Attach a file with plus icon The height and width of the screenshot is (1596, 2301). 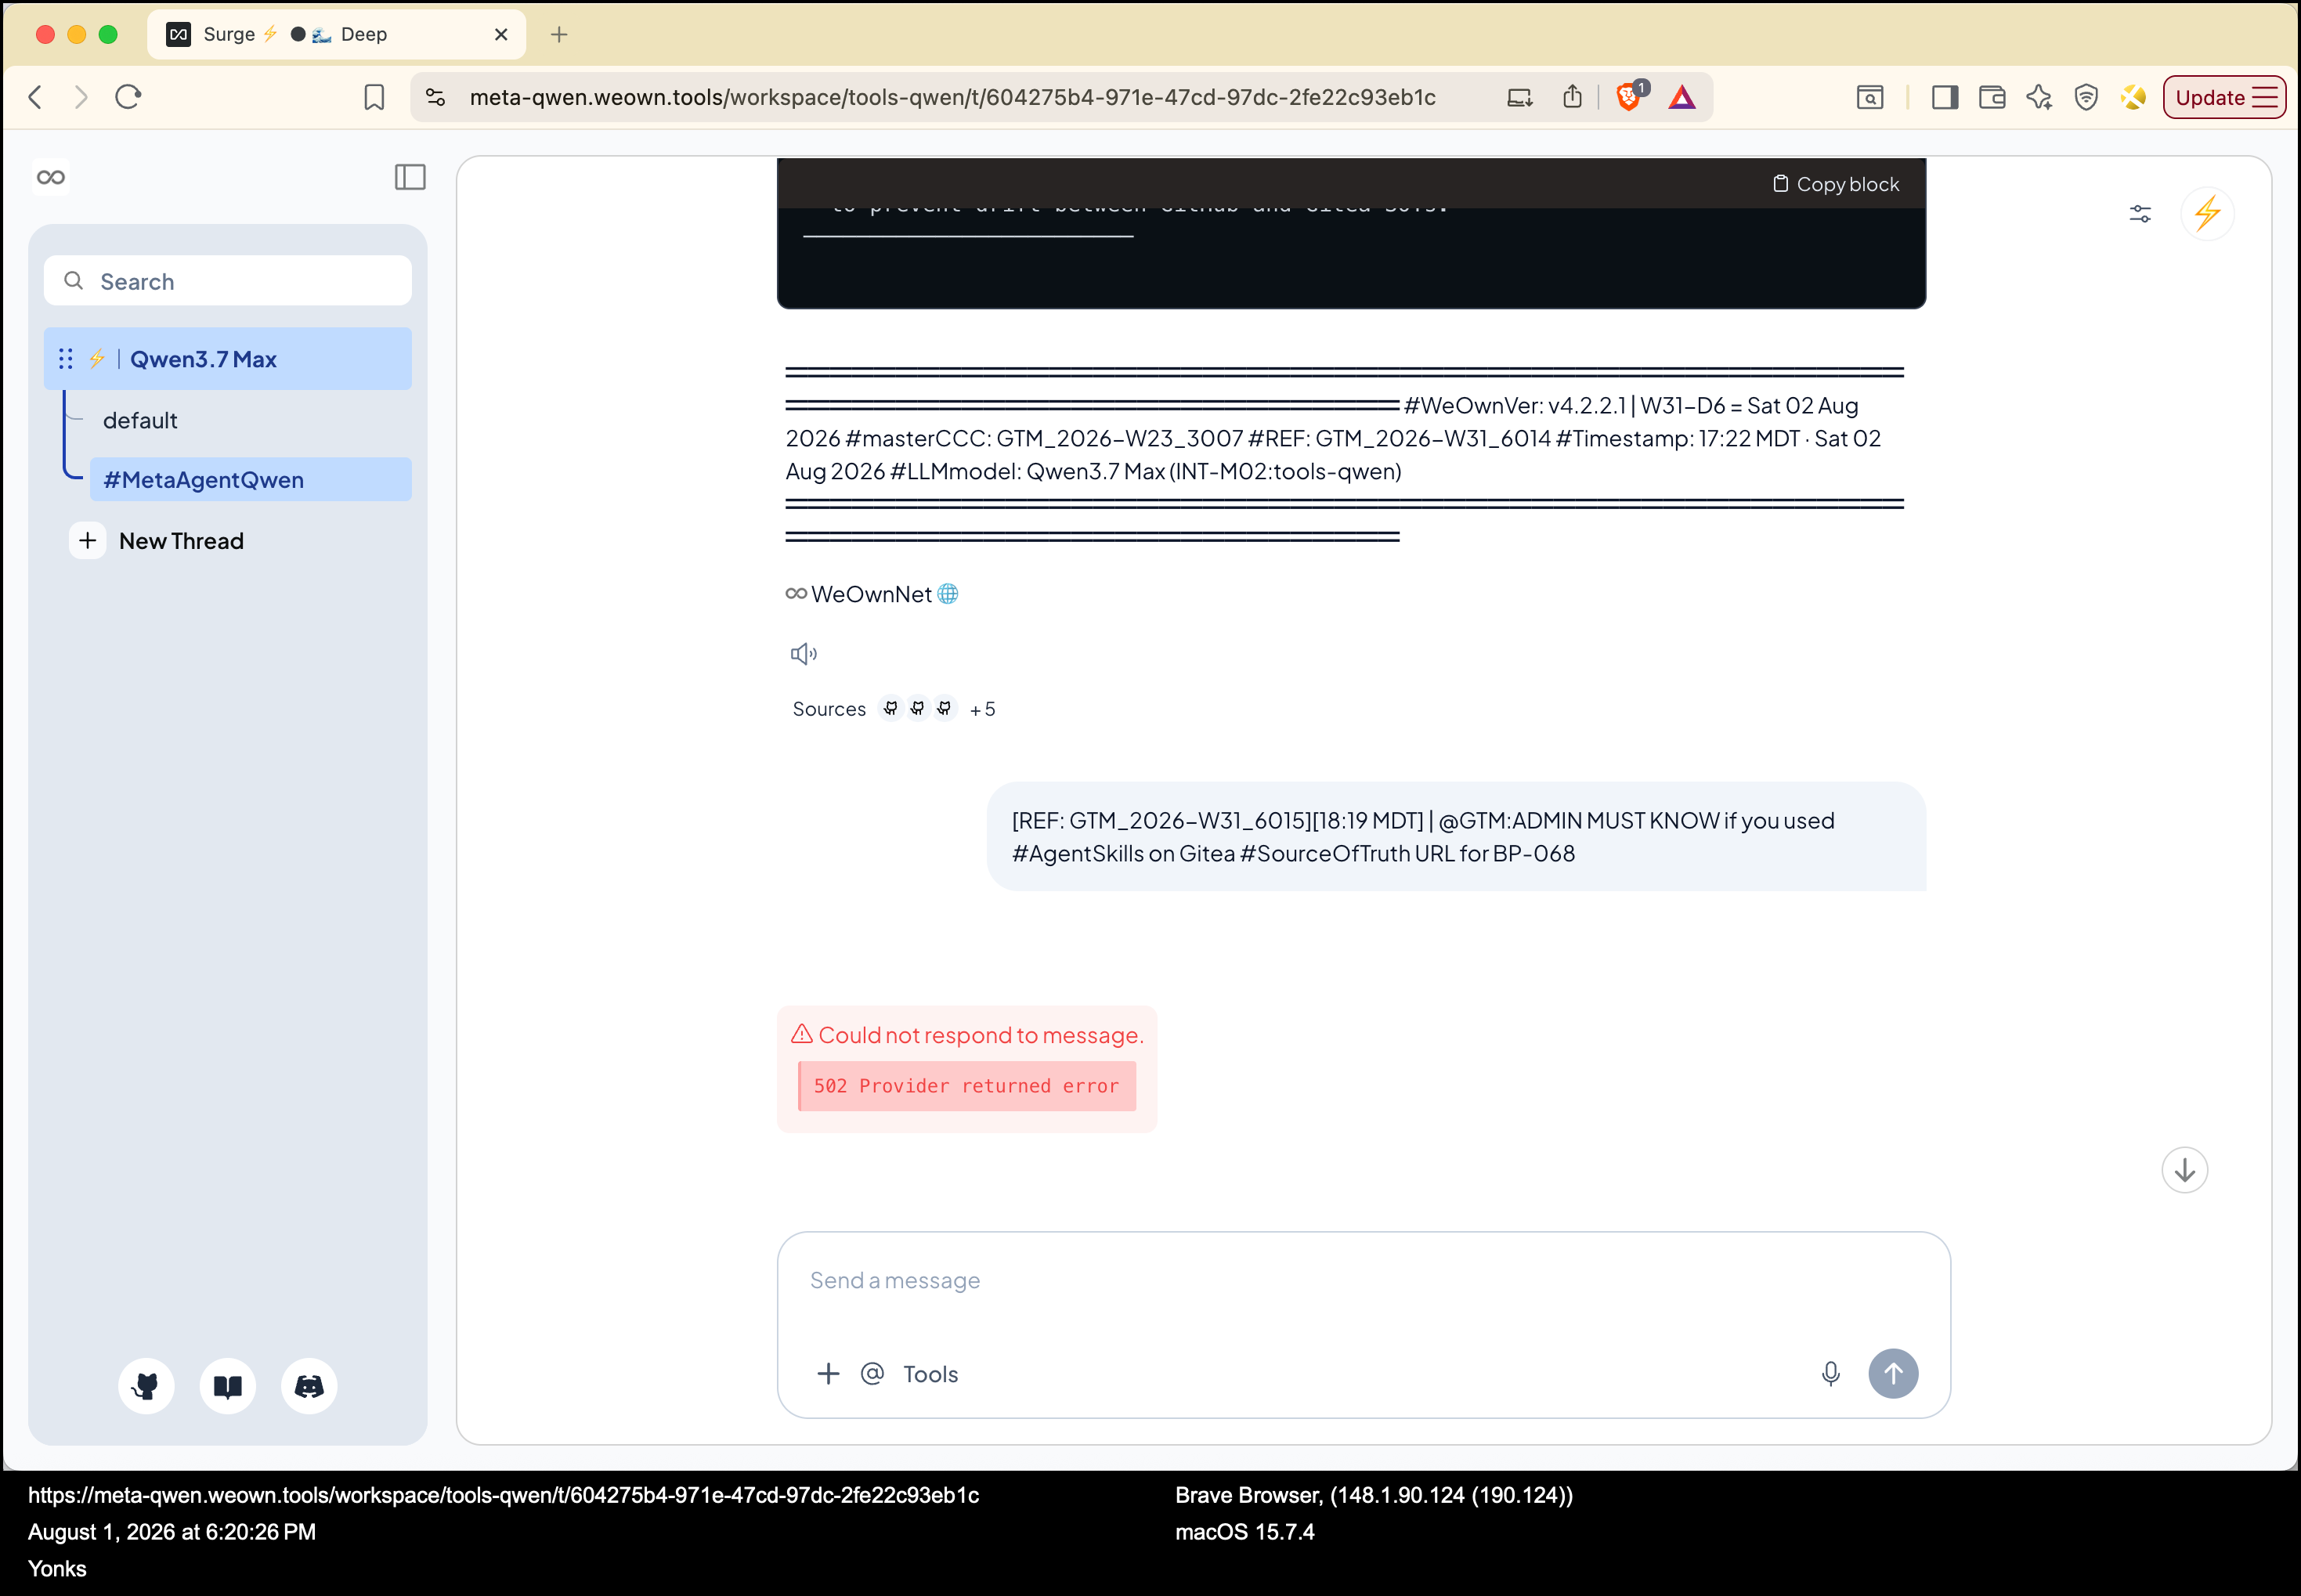[828, 1374]
